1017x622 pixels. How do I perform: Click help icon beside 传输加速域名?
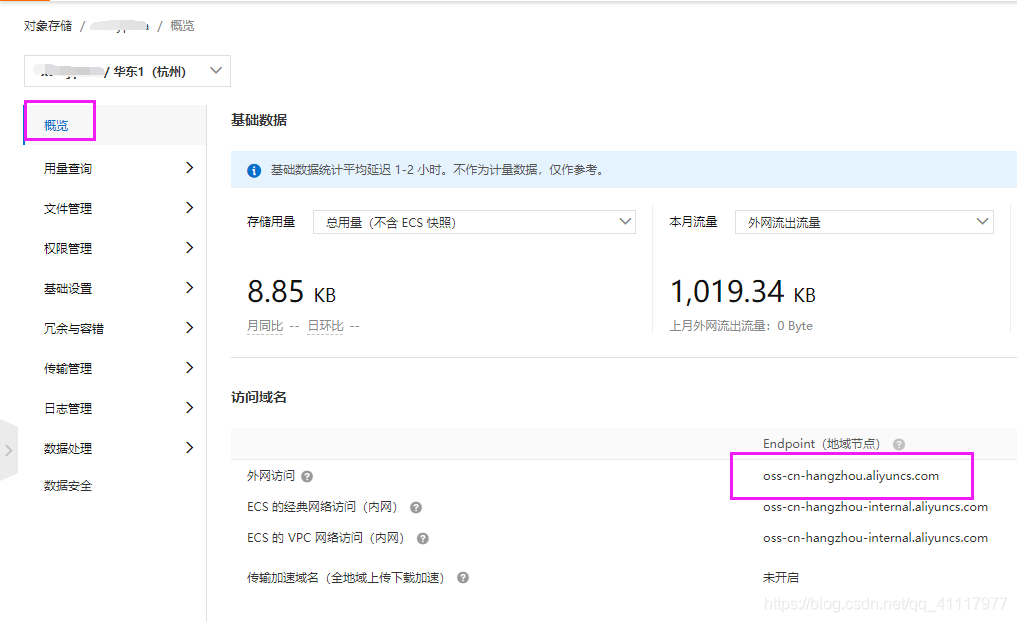(463, 578)
